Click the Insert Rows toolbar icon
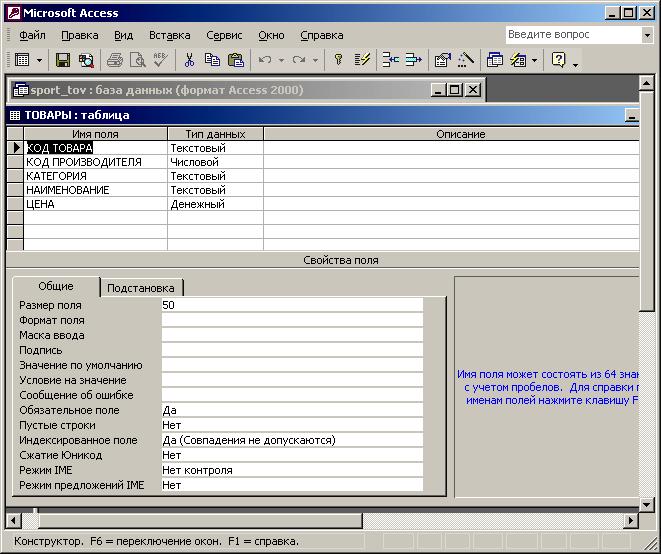661x554 pixels. point(390,60)
